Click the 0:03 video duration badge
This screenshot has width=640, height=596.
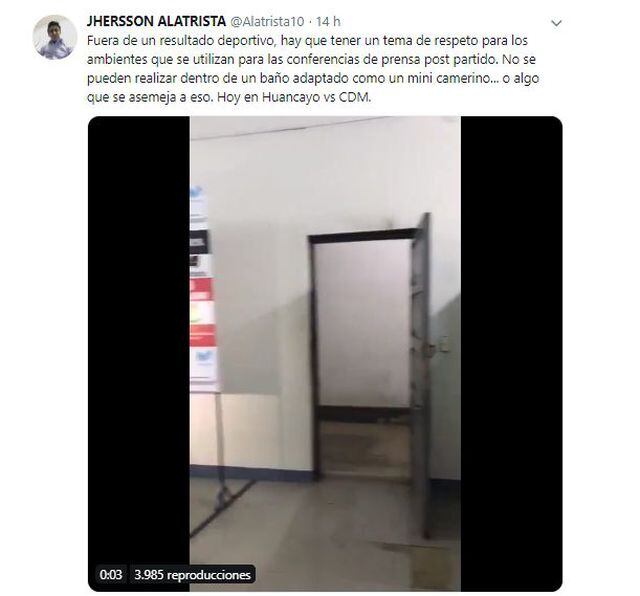[111, 574]
